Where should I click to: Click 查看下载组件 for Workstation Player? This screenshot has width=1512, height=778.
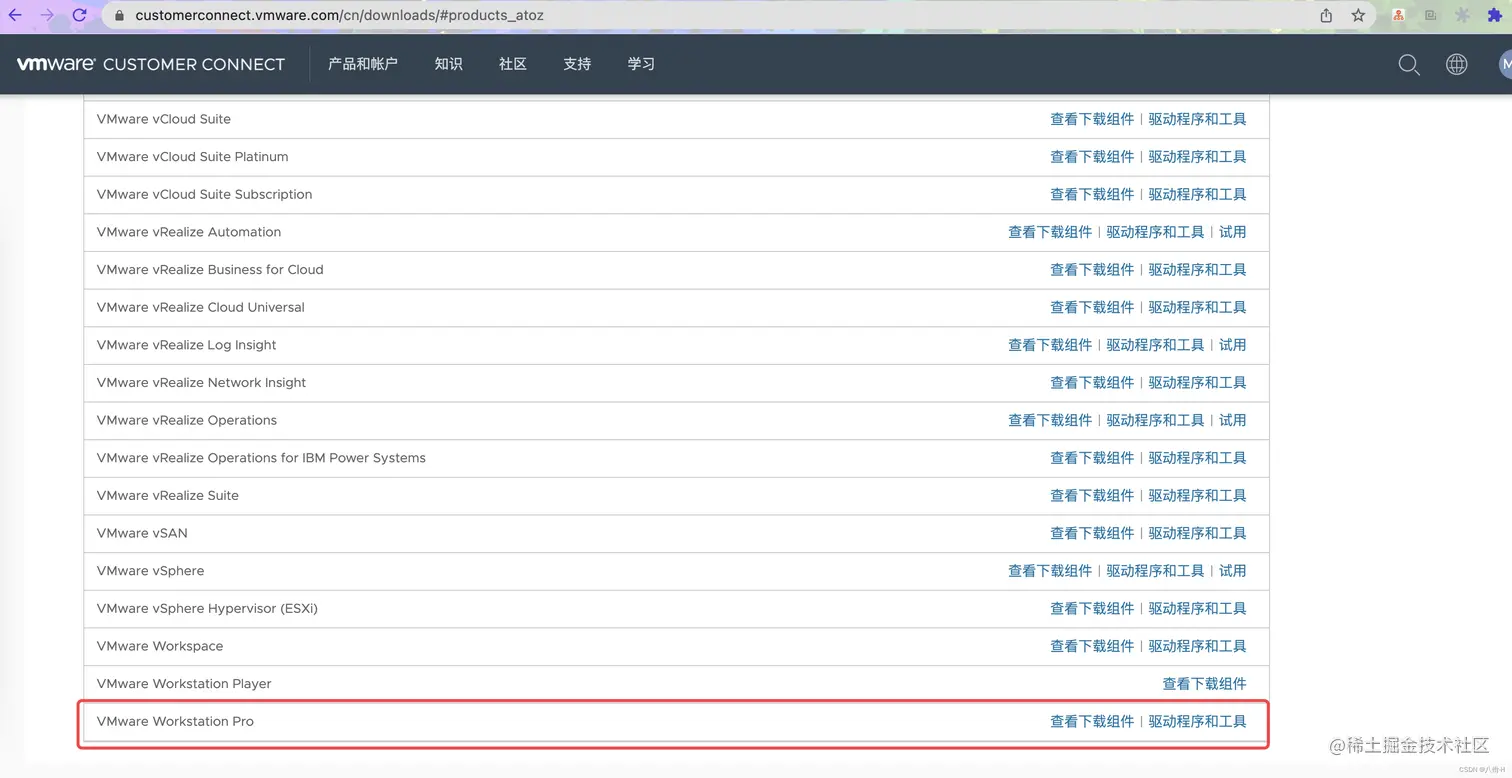(1204, 684)
